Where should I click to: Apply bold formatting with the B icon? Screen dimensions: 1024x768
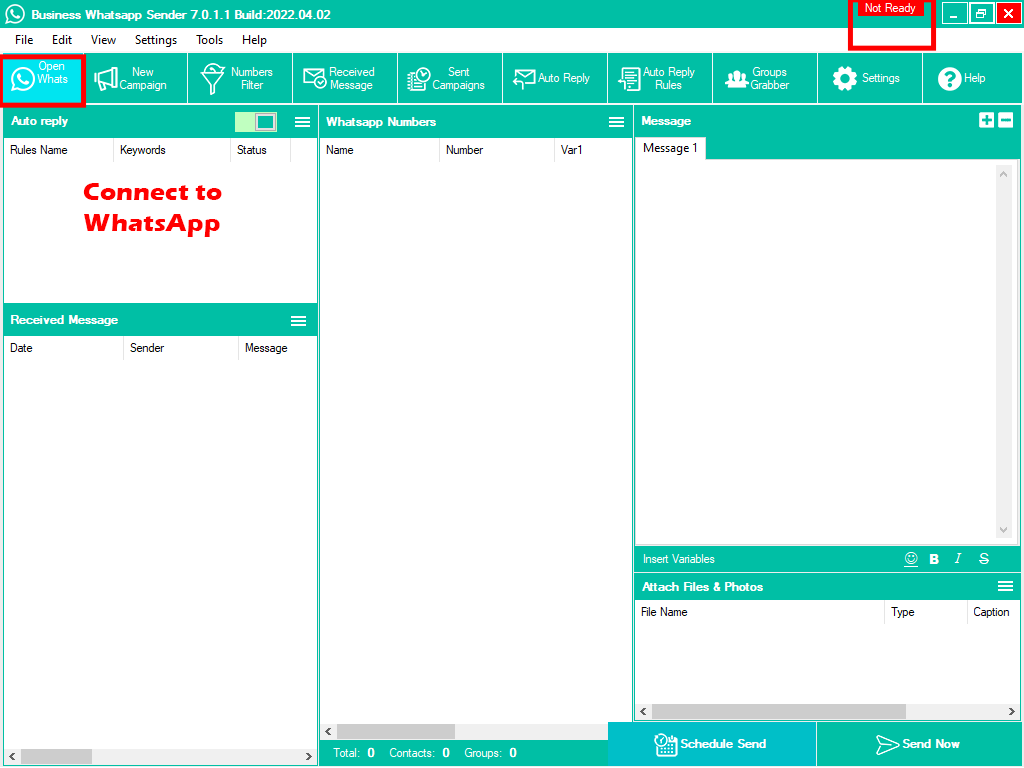tap(935, 559)
